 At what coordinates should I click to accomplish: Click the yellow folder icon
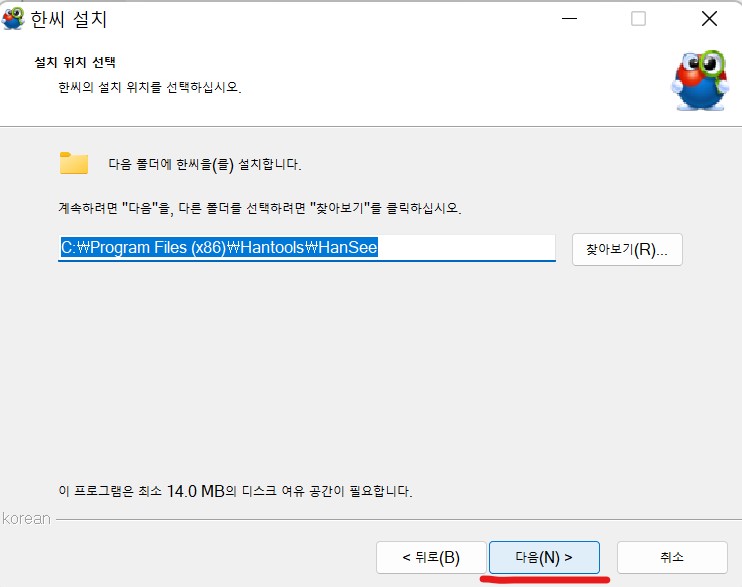point(74,163)
